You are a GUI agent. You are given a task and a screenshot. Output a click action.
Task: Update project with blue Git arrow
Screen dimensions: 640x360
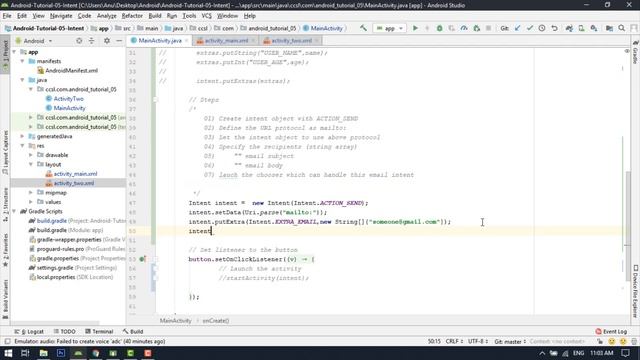(x=518, y=28)
